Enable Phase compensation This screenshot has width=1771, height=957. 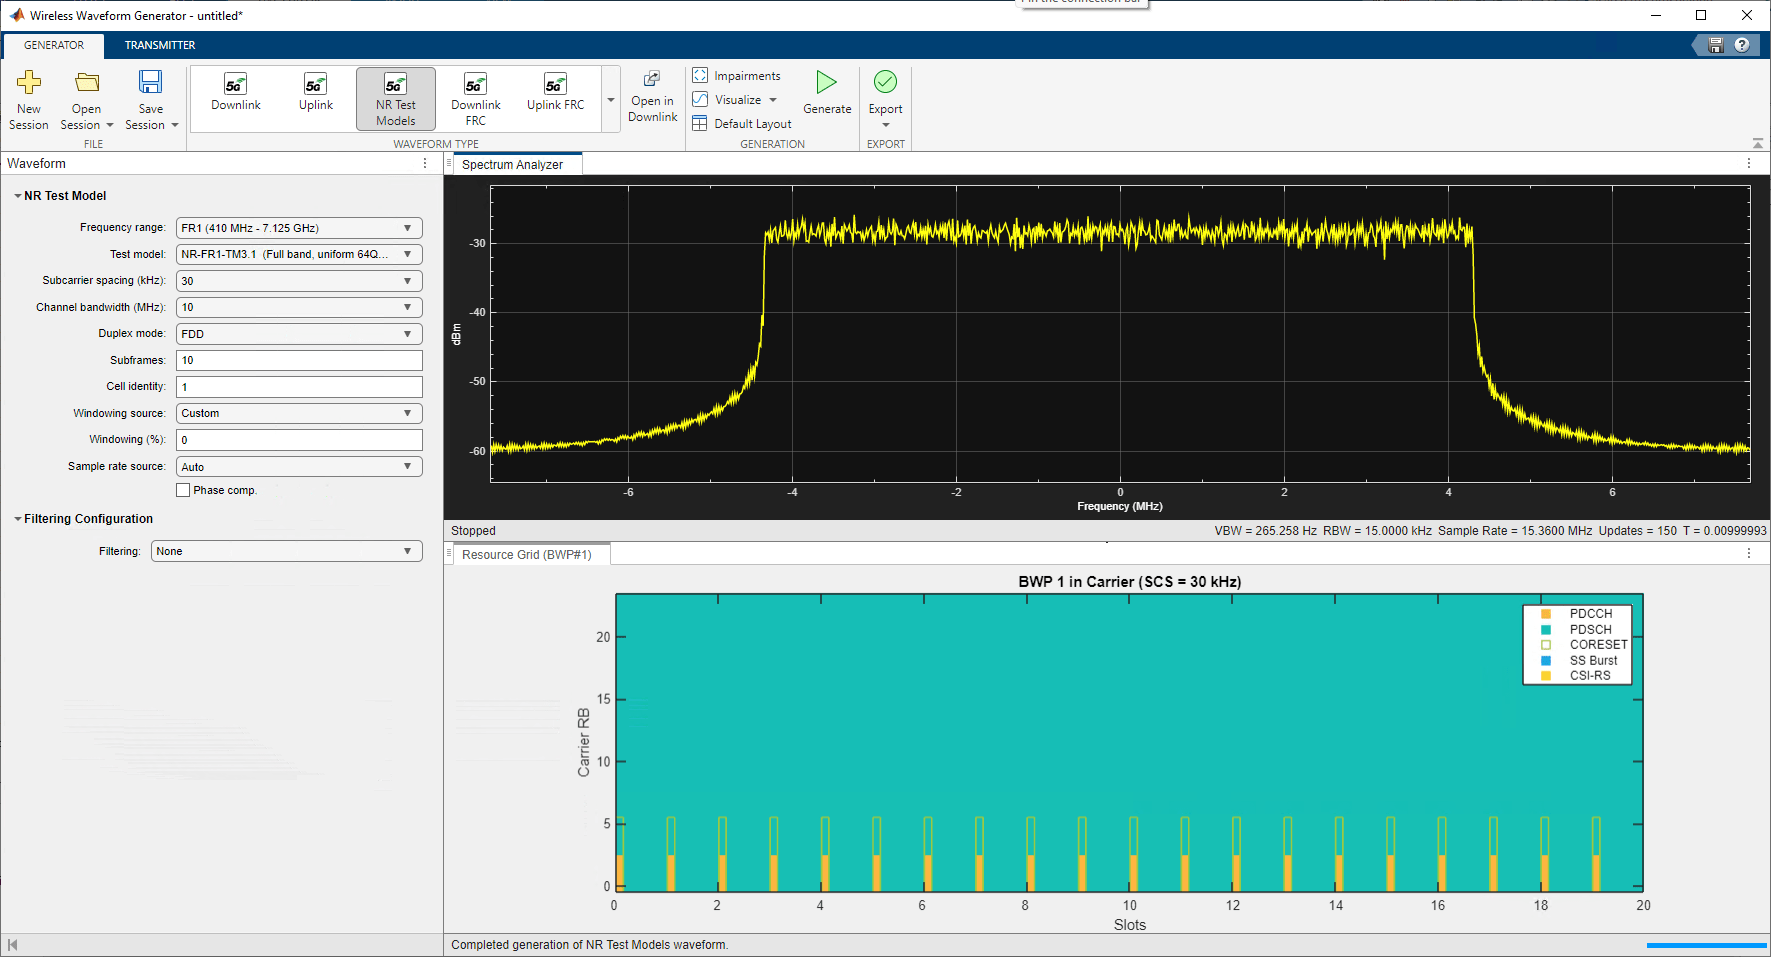183,489
